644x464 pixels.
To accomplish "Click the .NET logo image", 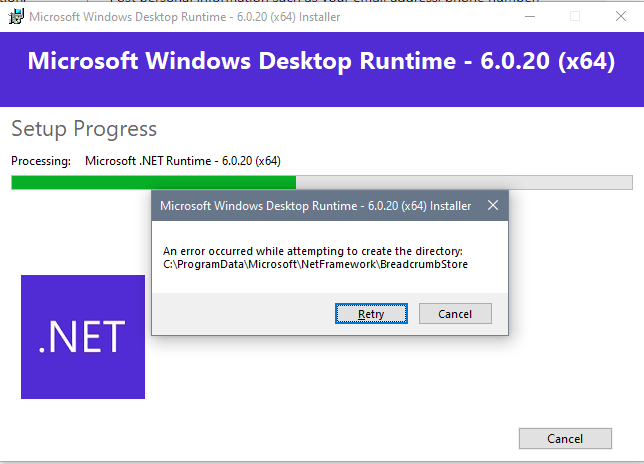I will [x=83, y=337].
